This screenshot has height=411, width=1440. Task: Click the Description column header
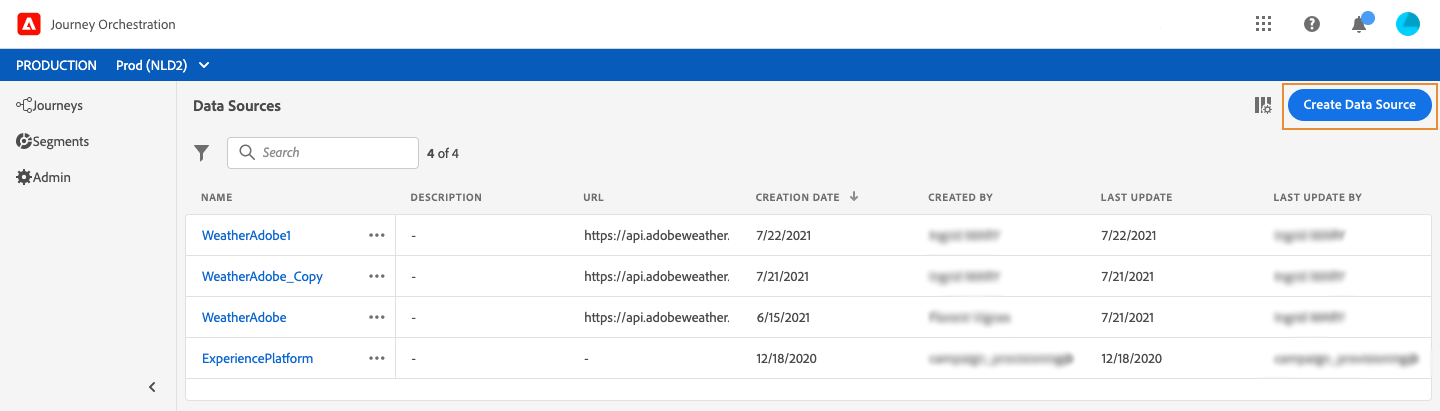446,198
